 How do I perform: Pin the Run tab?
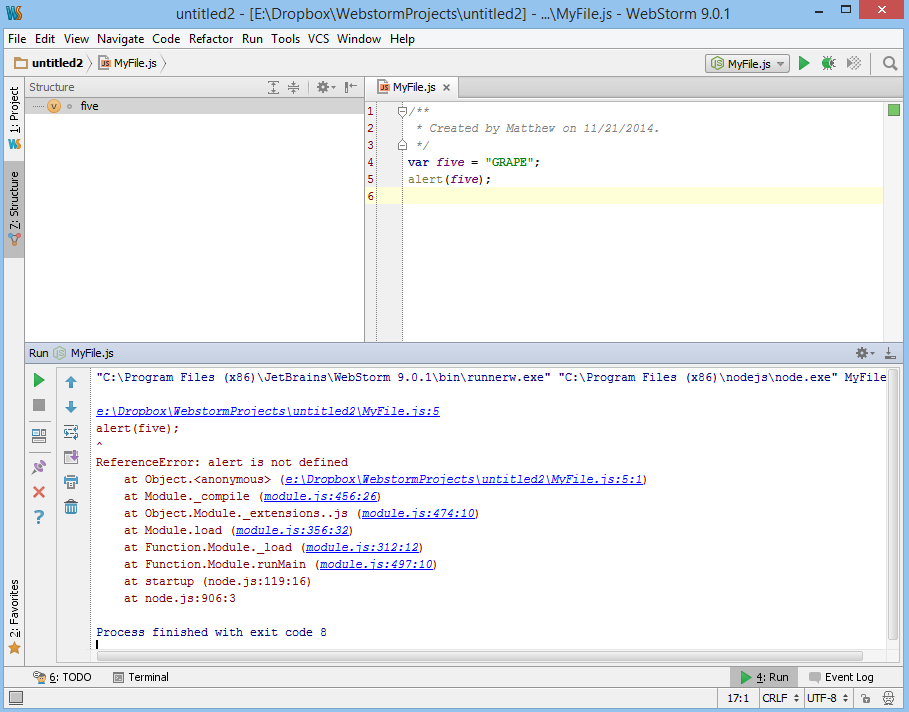(39, 467)
